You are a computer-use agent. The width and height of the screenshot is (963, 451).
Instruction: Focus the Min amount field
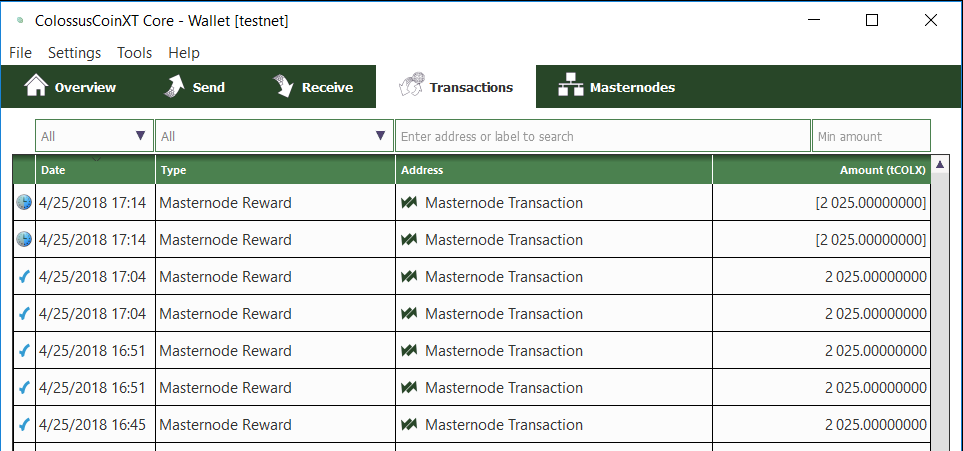[x=871, y=136]
